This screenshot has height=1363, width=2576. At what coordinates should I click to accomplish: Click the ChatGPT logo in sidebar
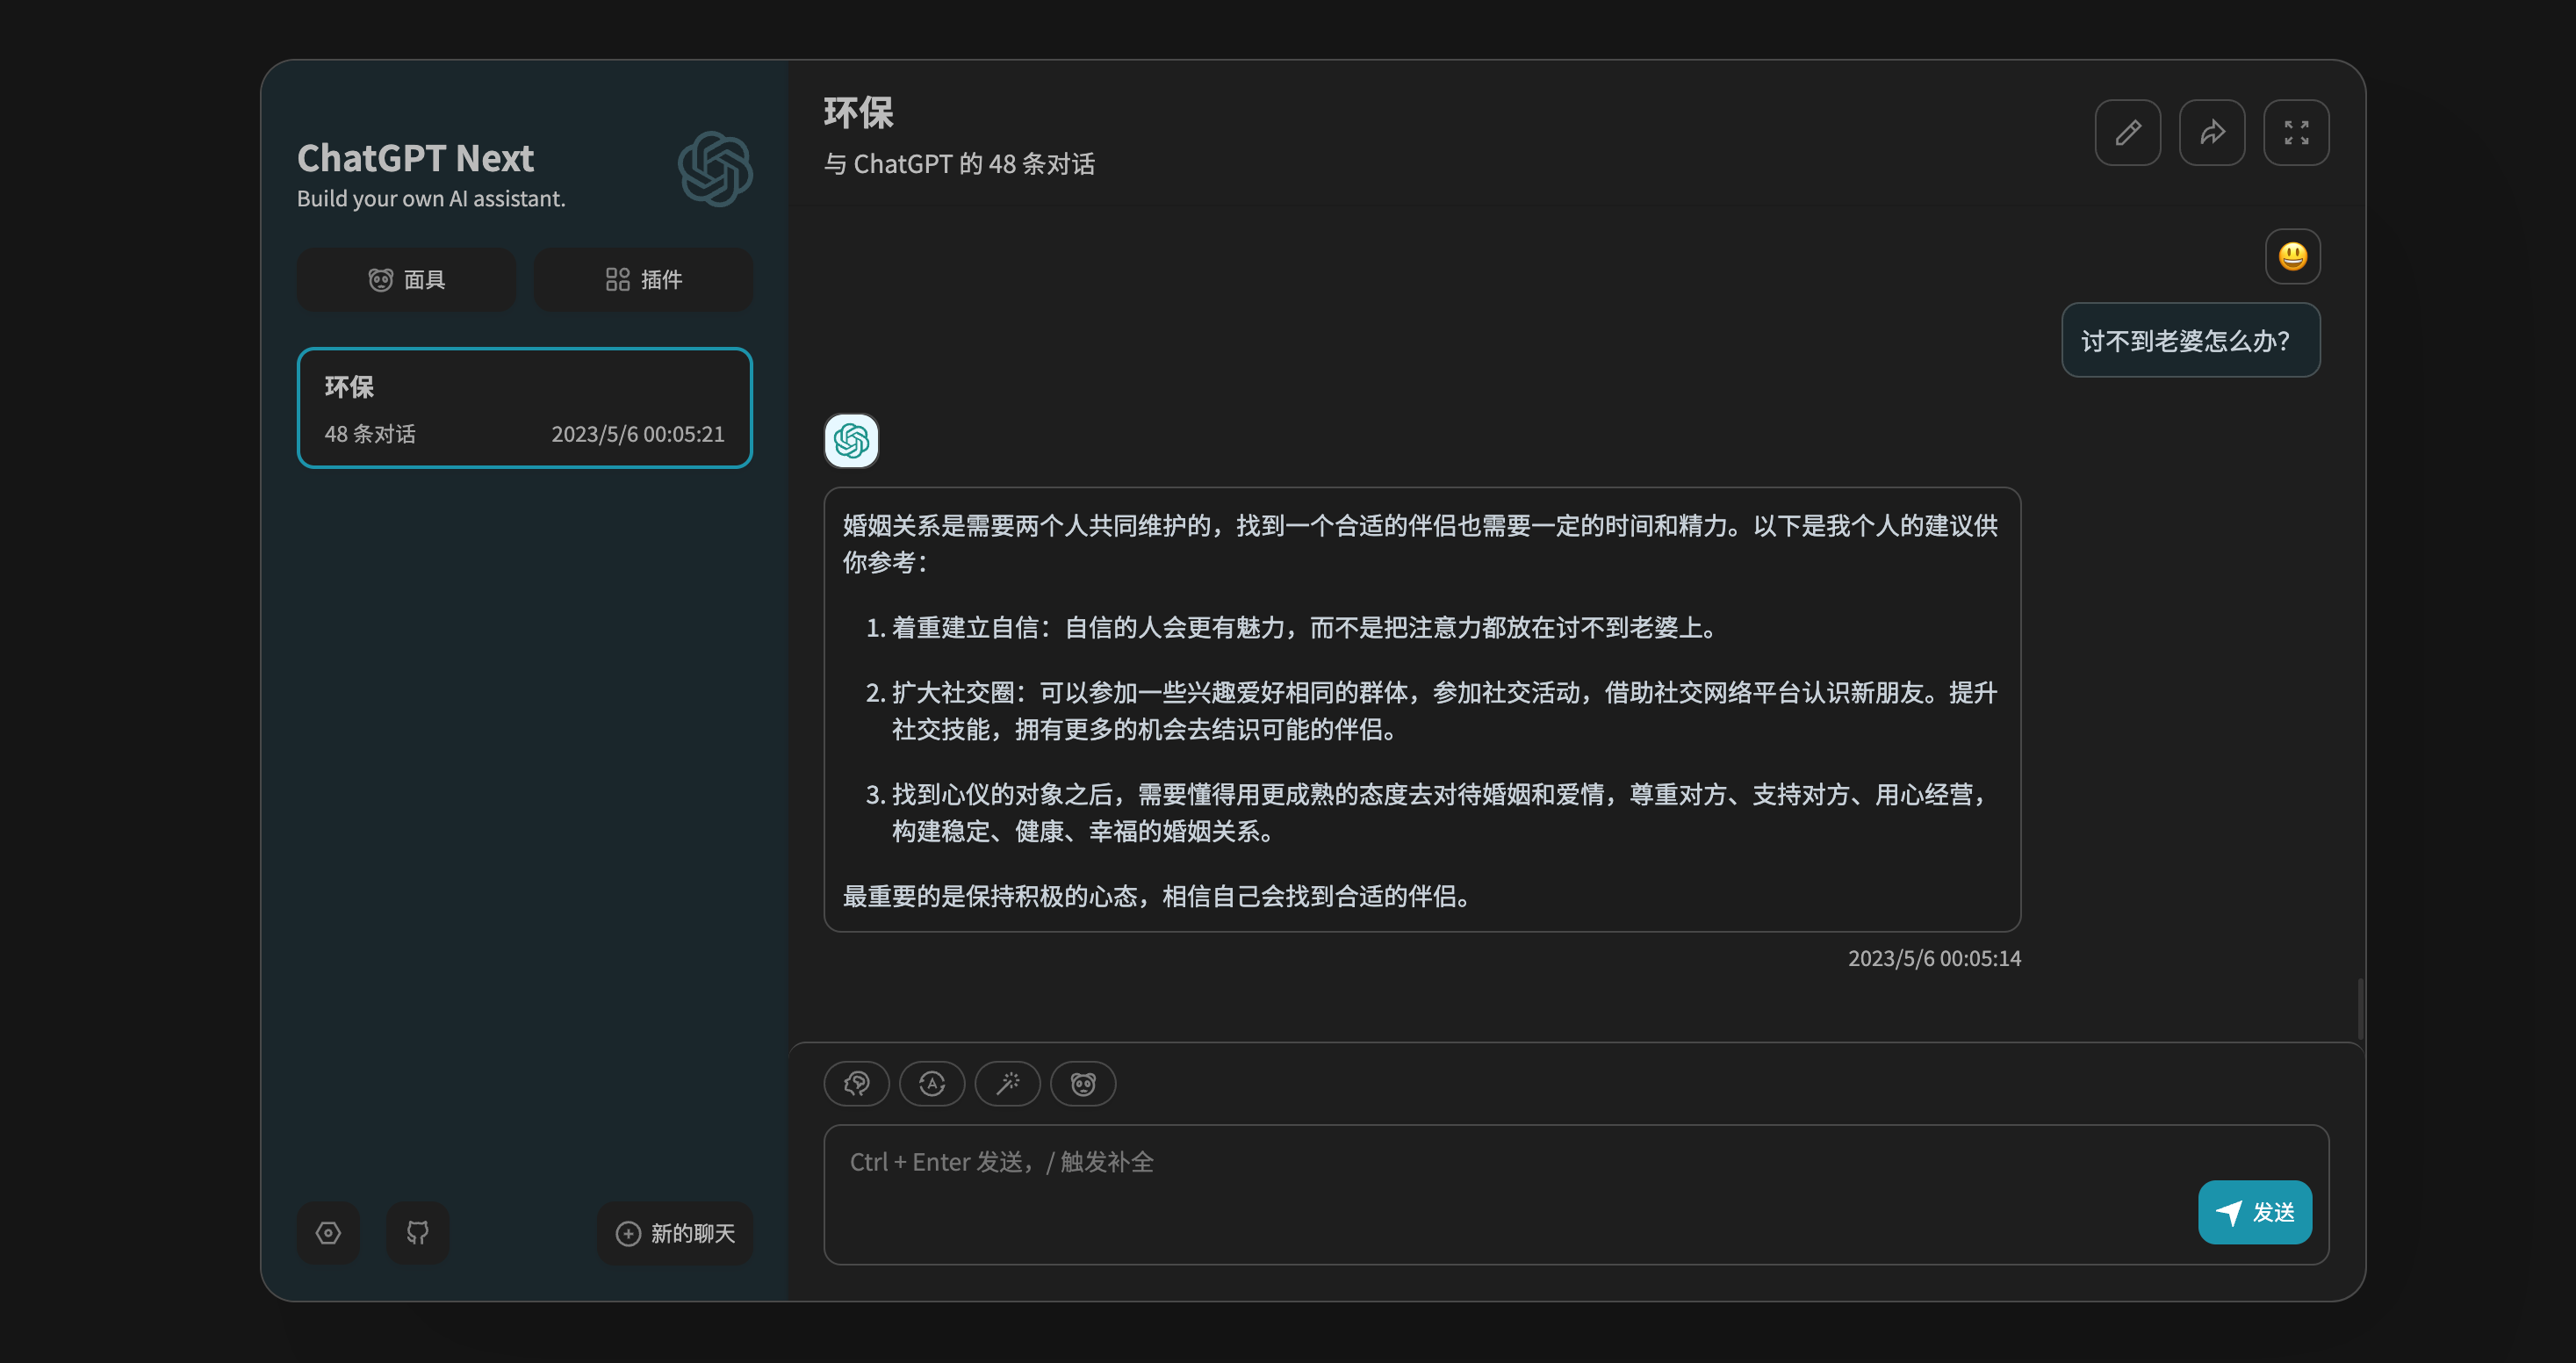715,169
